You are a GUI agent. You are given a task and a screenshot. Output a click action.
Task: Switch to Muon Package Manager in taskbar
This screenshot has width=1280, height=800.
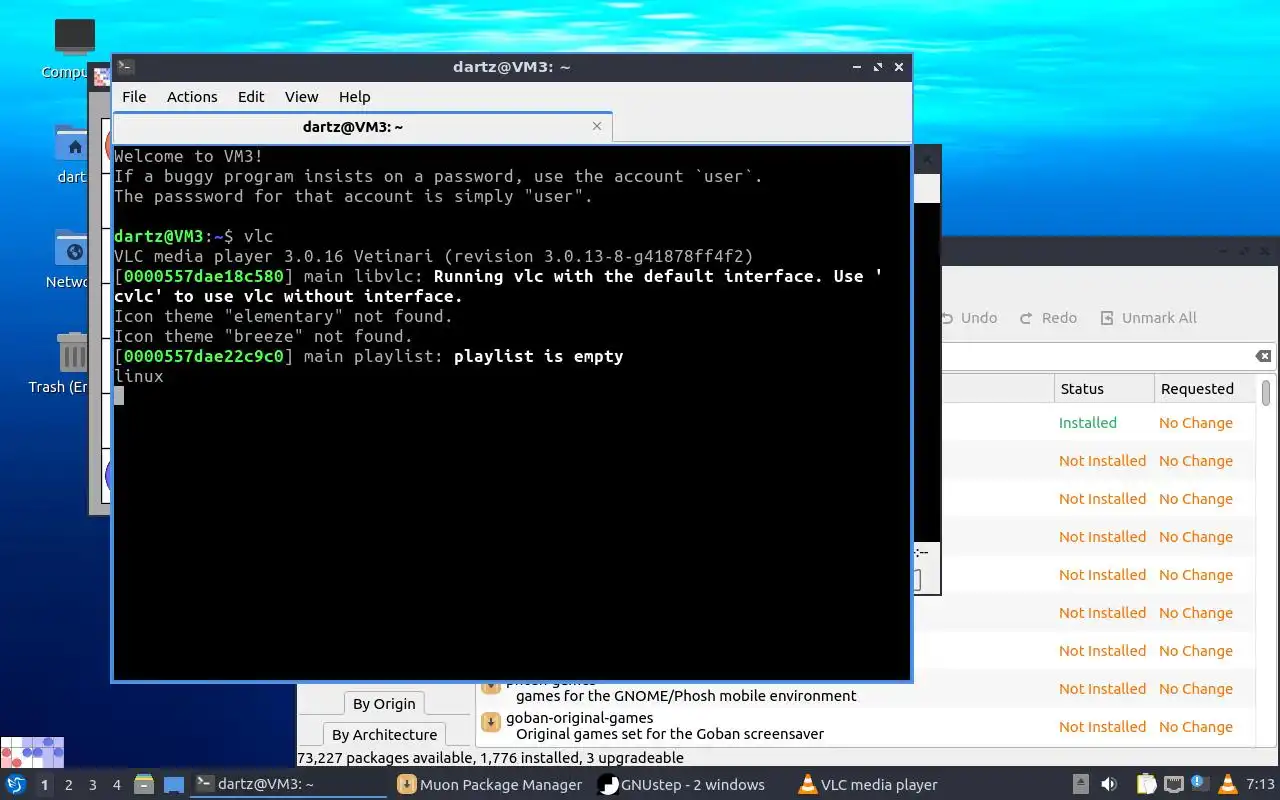[x=490, y=784]
